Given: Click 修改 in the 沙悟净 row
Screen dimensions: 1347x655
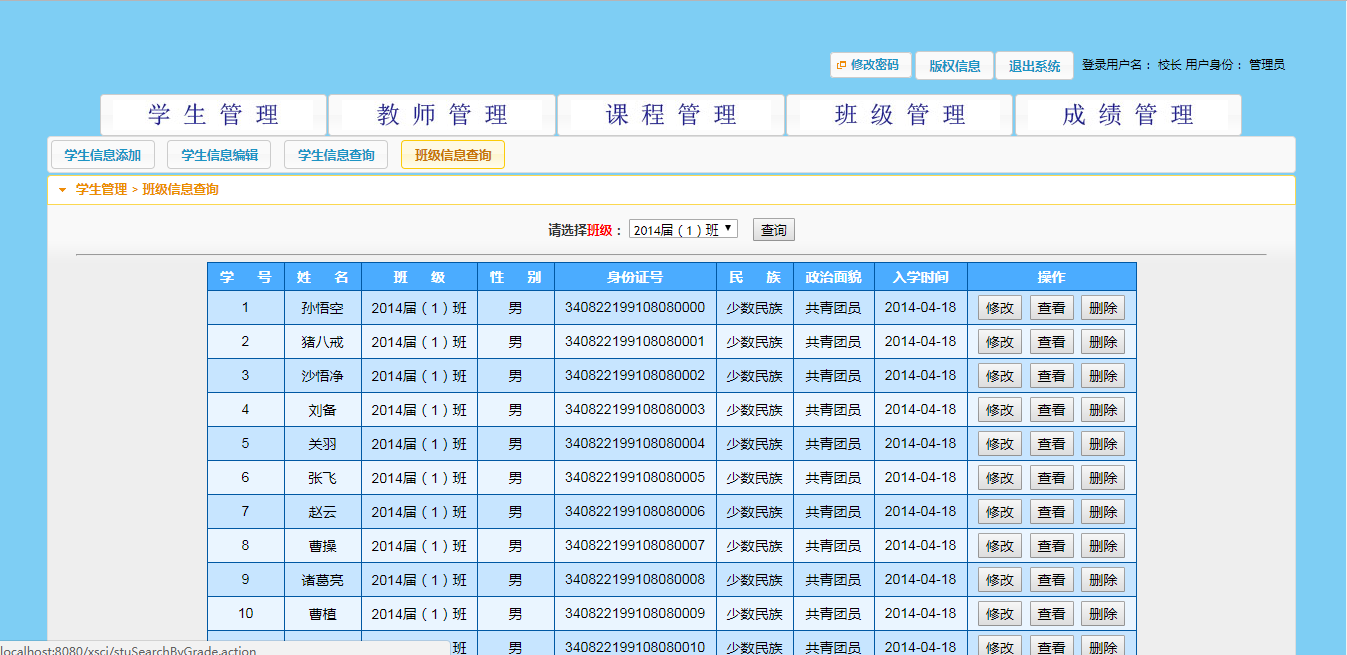Looking at the screenshot, I should [x=1000, y=376].
